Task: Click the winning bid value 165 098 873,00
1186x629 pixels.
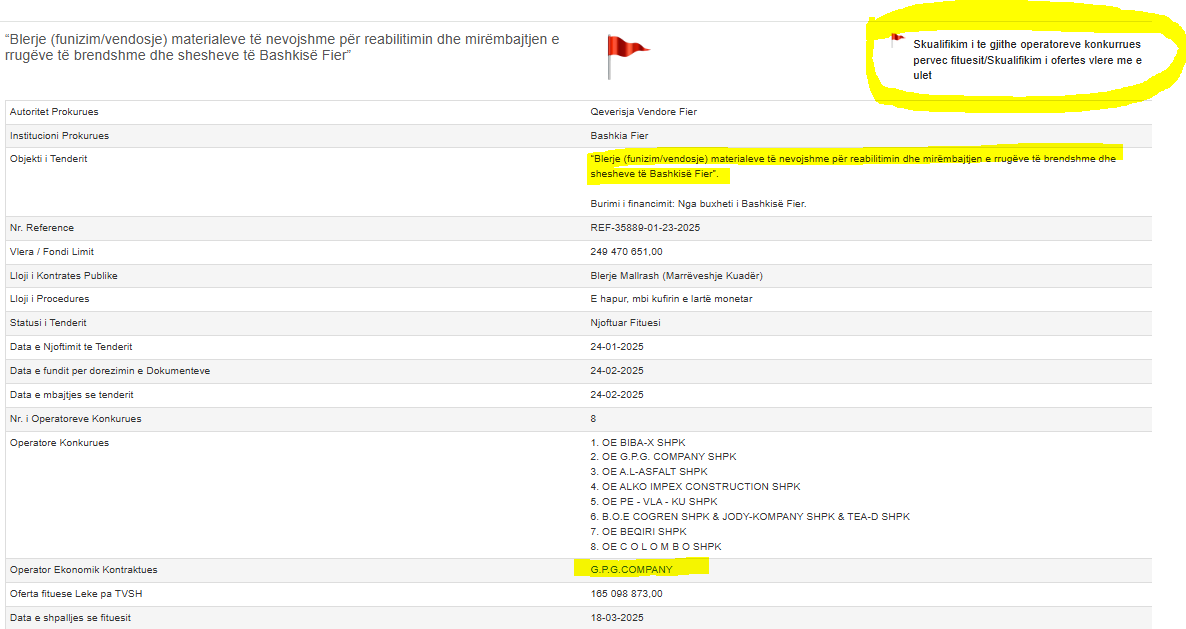Action: pos(626,594)
